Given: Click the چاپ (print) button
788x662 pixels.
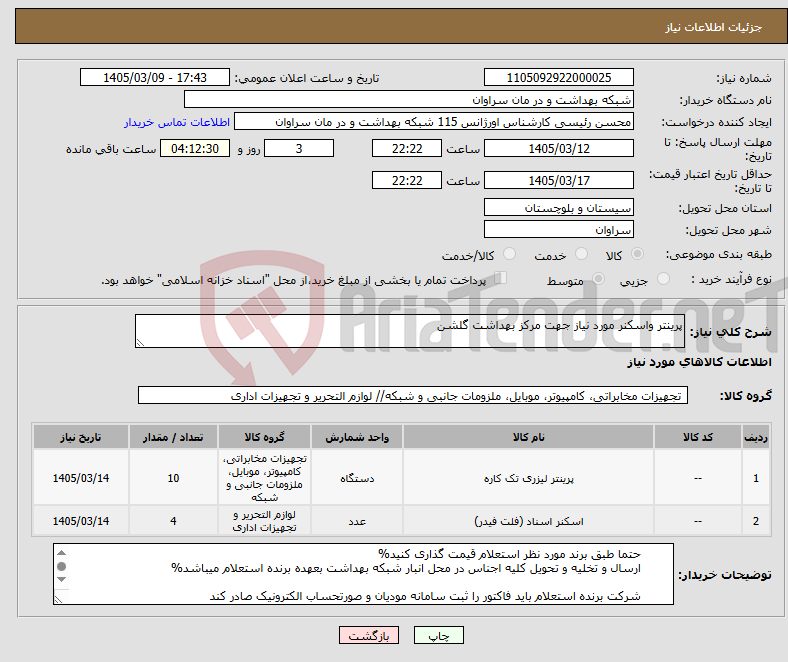Looking at the screenshot, I should click(x=438, y=635).
